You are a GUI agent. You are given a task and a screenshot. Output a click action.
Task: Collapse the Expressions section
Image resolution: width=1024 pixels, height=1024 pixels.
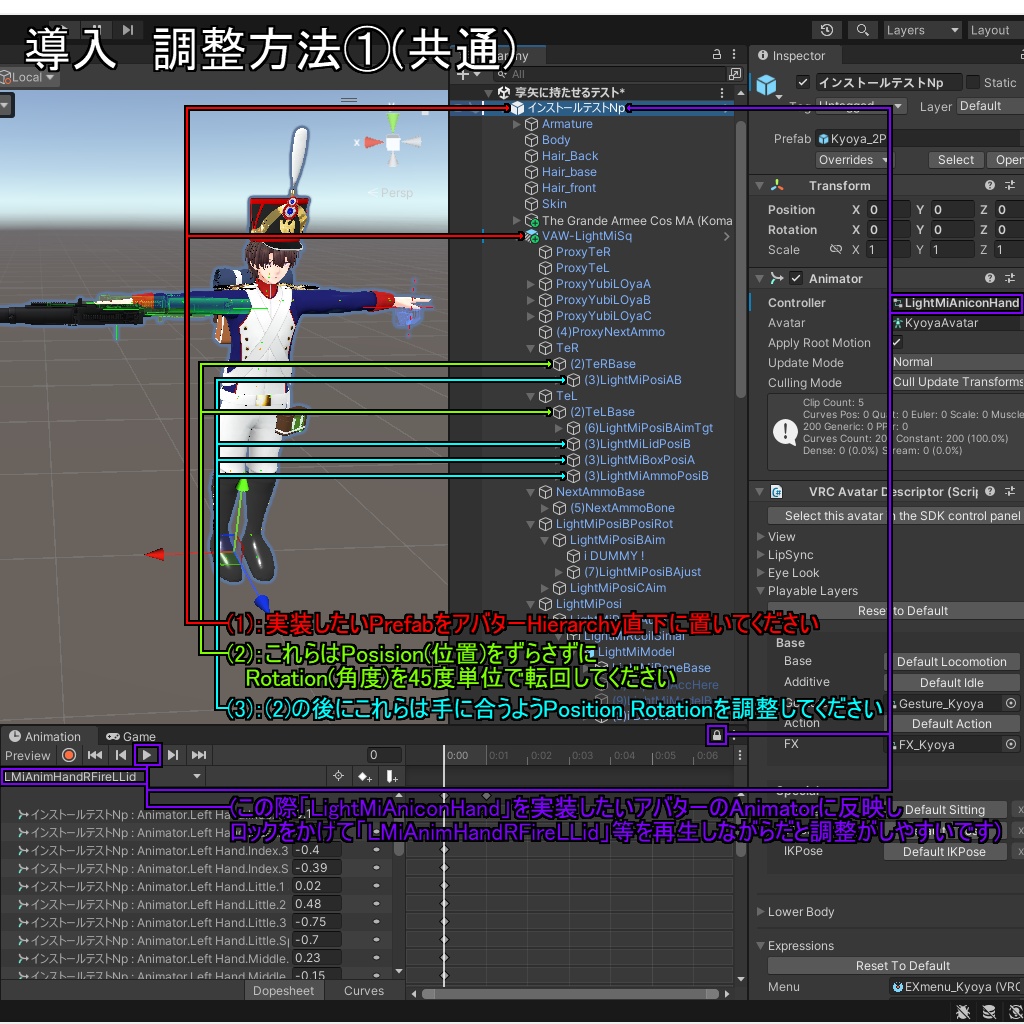point(760,946)
